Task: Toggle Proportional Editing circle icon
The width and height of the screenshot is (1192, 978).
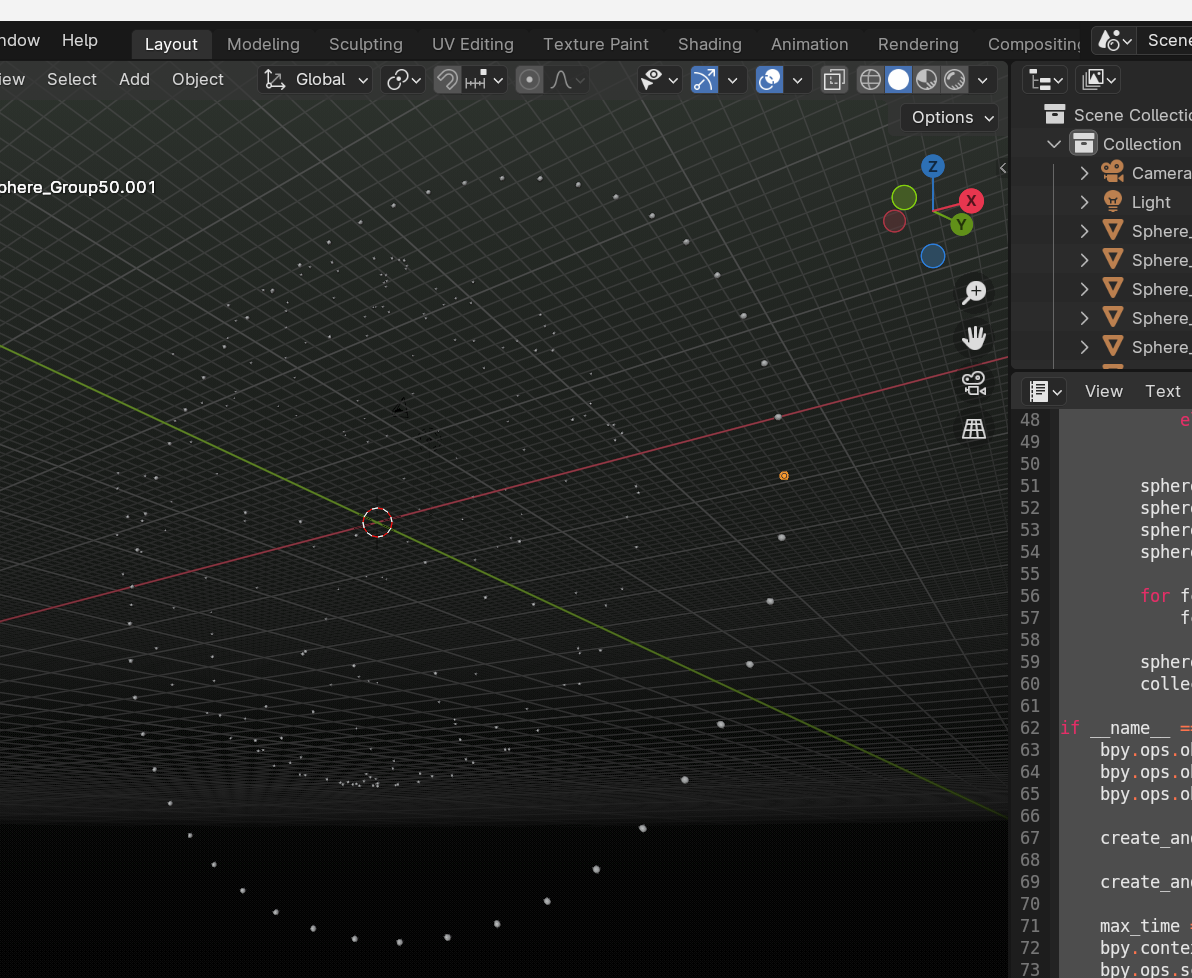Action: point(529,79)
